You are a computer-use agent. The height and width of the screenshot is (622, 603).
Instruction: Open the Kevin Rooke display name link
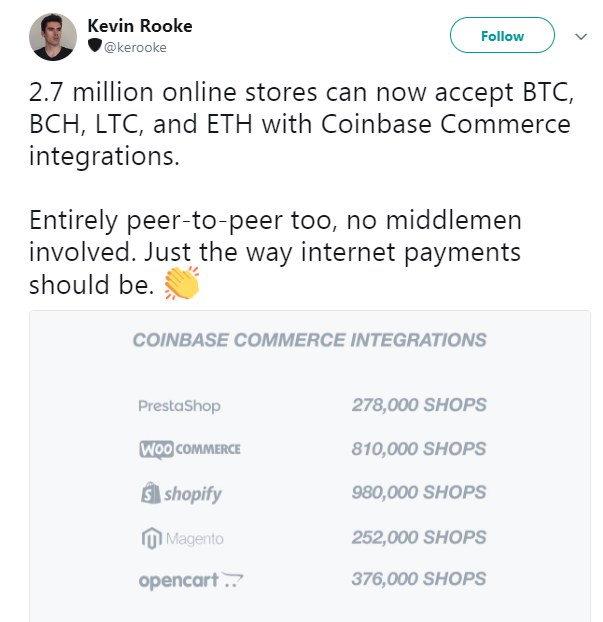[x=140, y=26]
